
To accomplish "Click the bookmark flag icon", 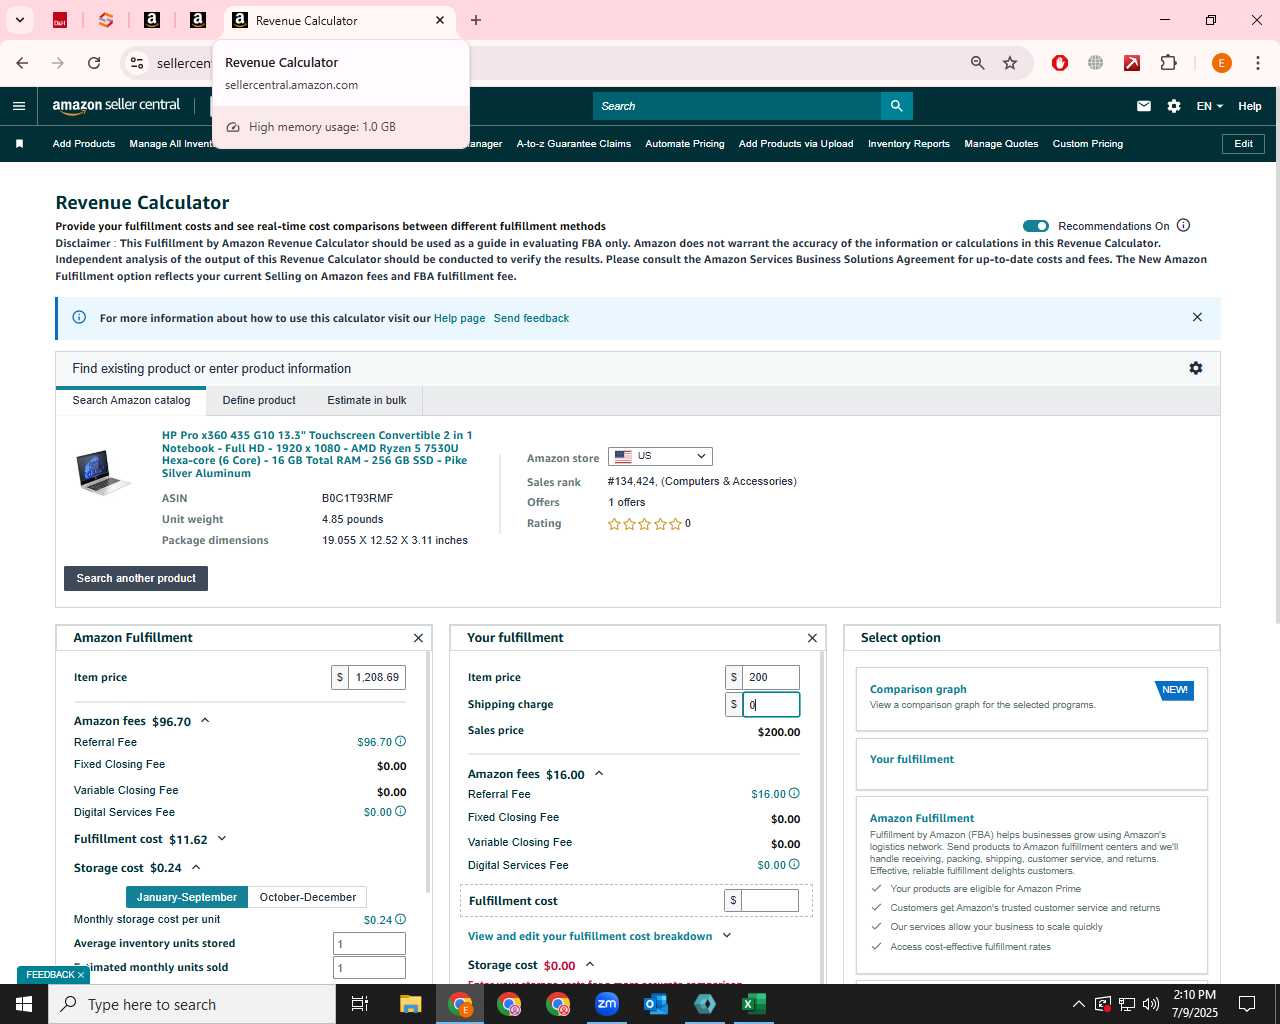I will tap(19, 144).
